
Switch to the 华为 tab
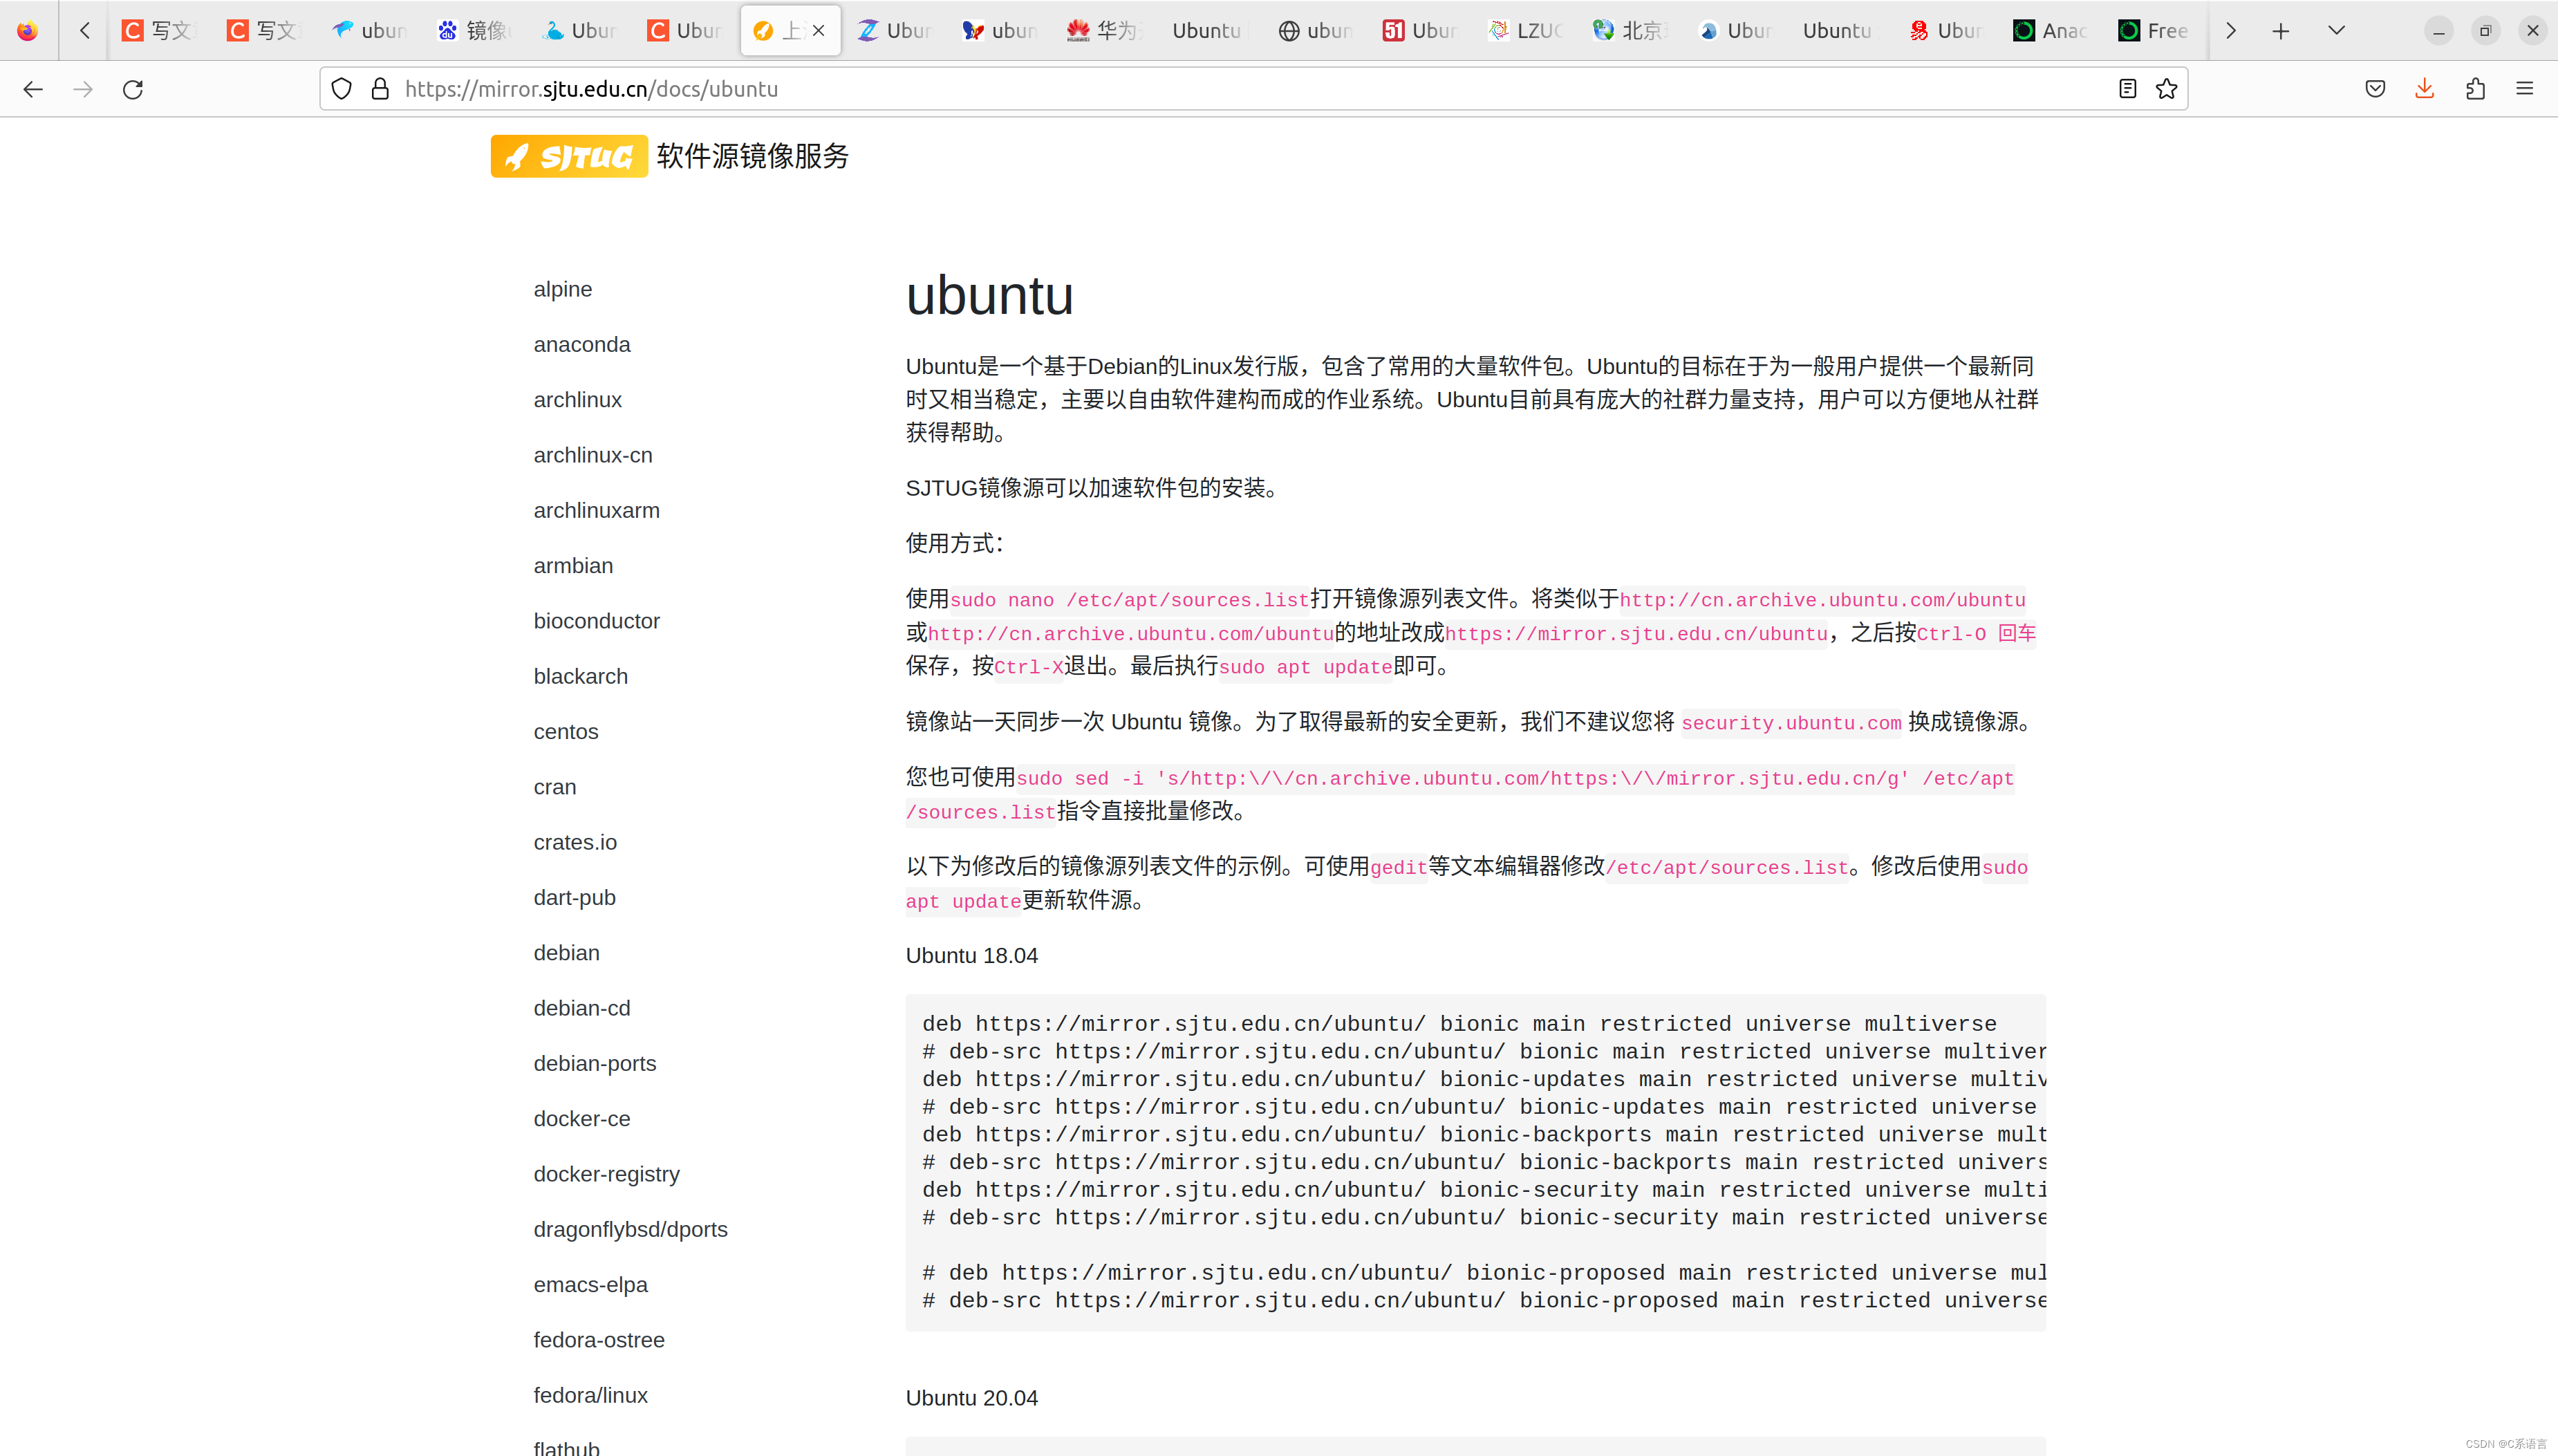[x=1104, y=31]
